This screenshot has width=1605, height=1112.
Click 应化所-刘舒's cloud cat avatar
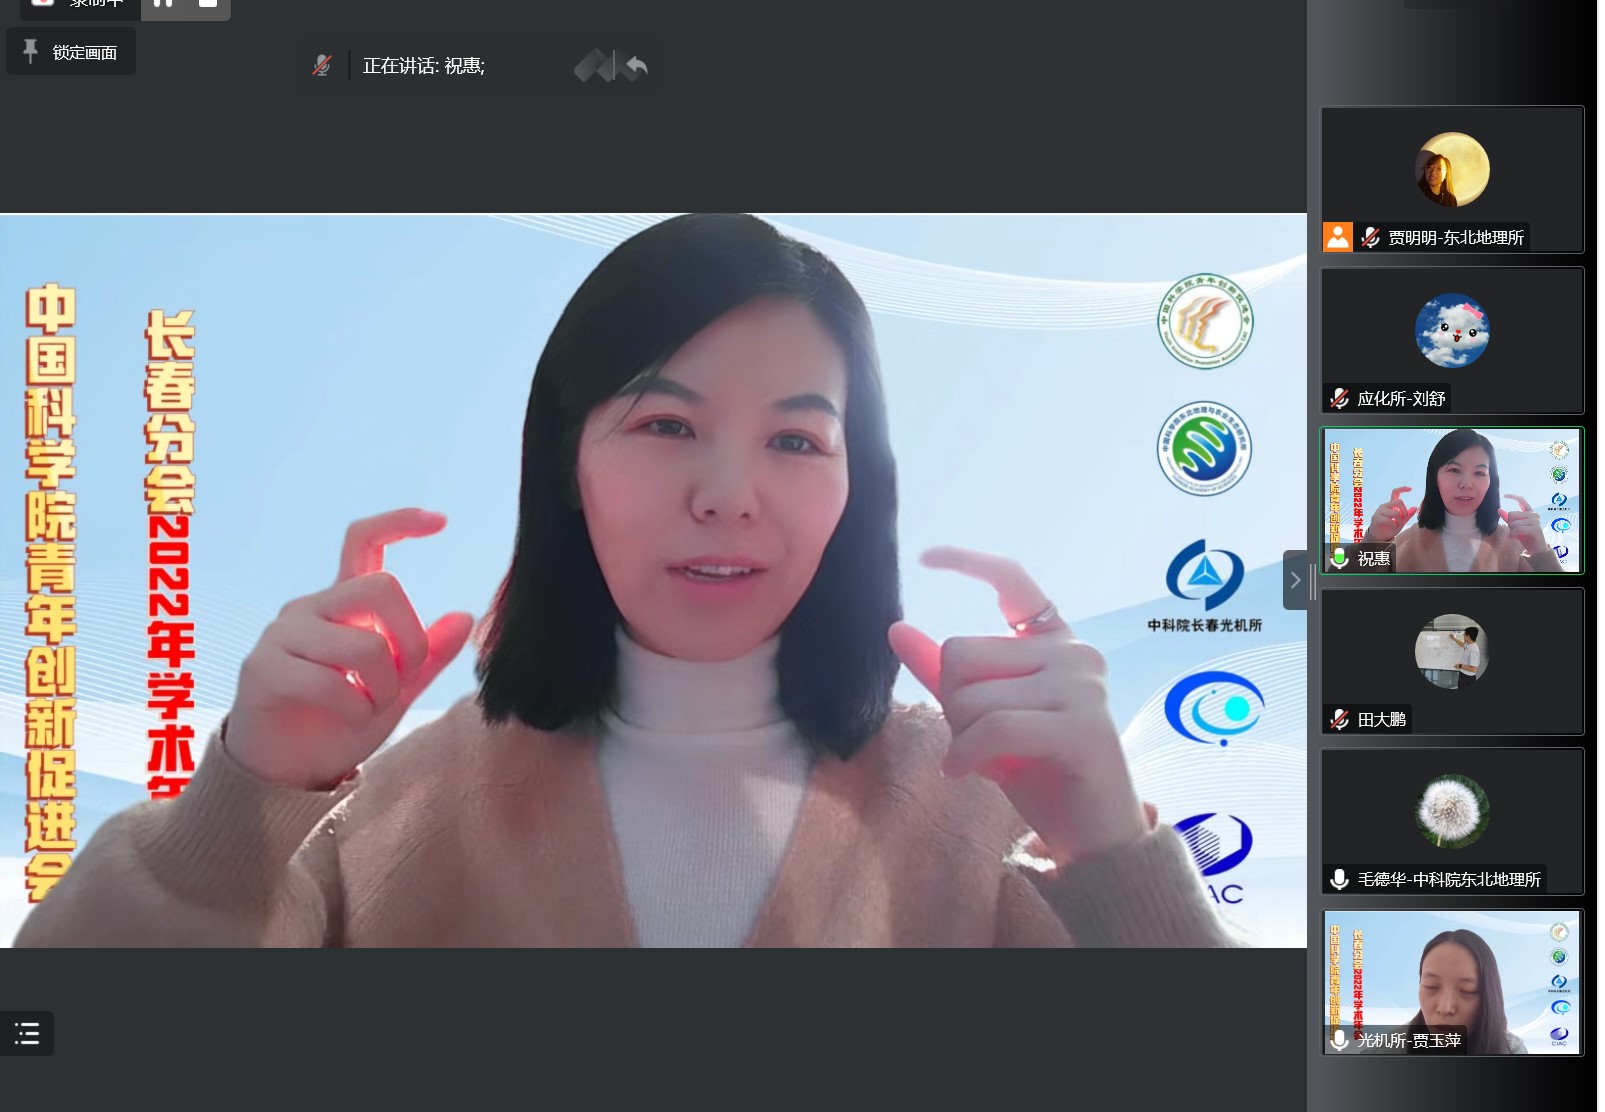pos(1452,331)
